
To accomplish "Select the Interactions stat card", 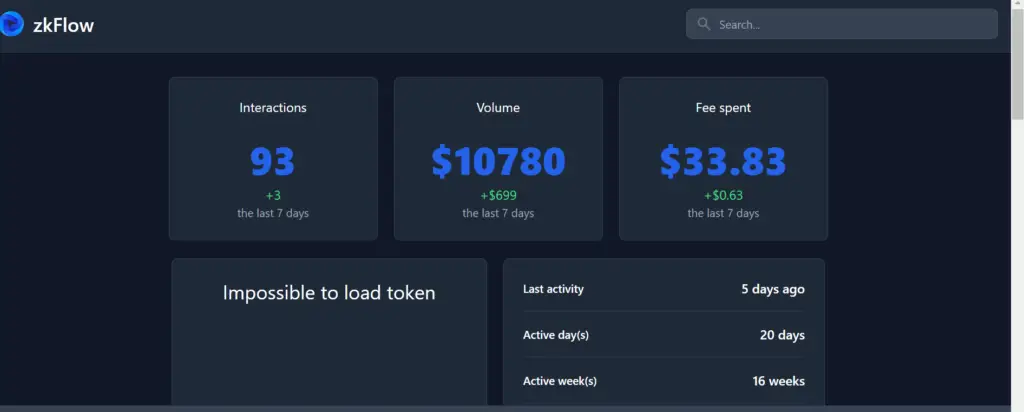I will 273,159.
